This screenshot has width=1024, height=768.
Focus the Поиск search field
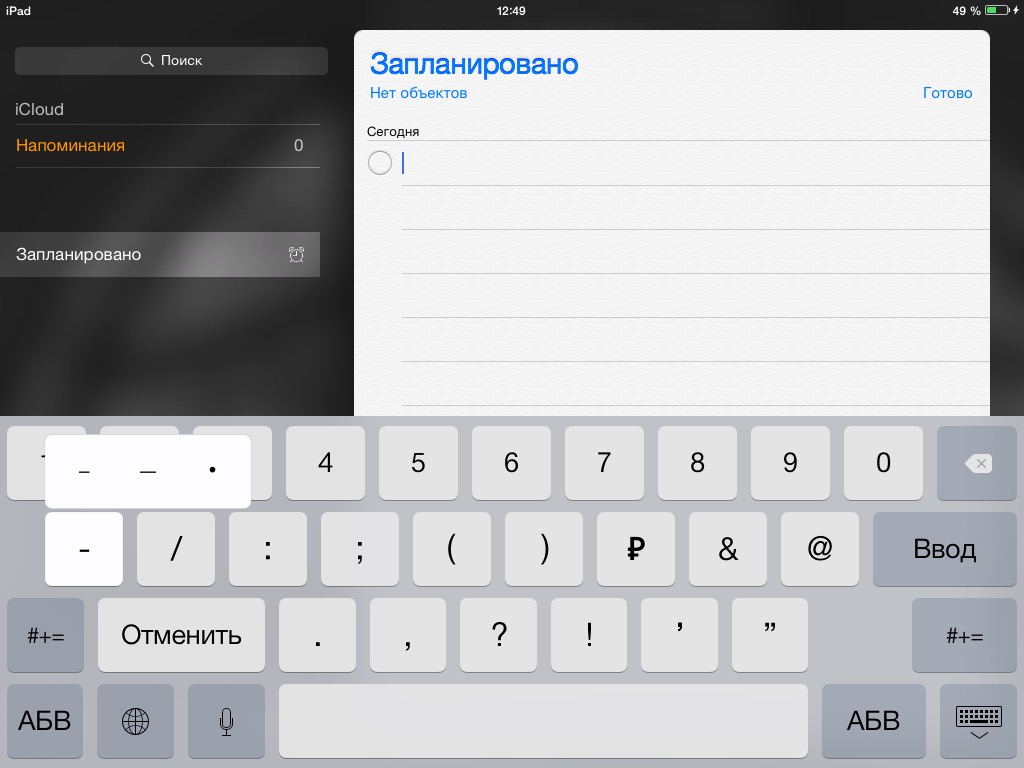171,61
